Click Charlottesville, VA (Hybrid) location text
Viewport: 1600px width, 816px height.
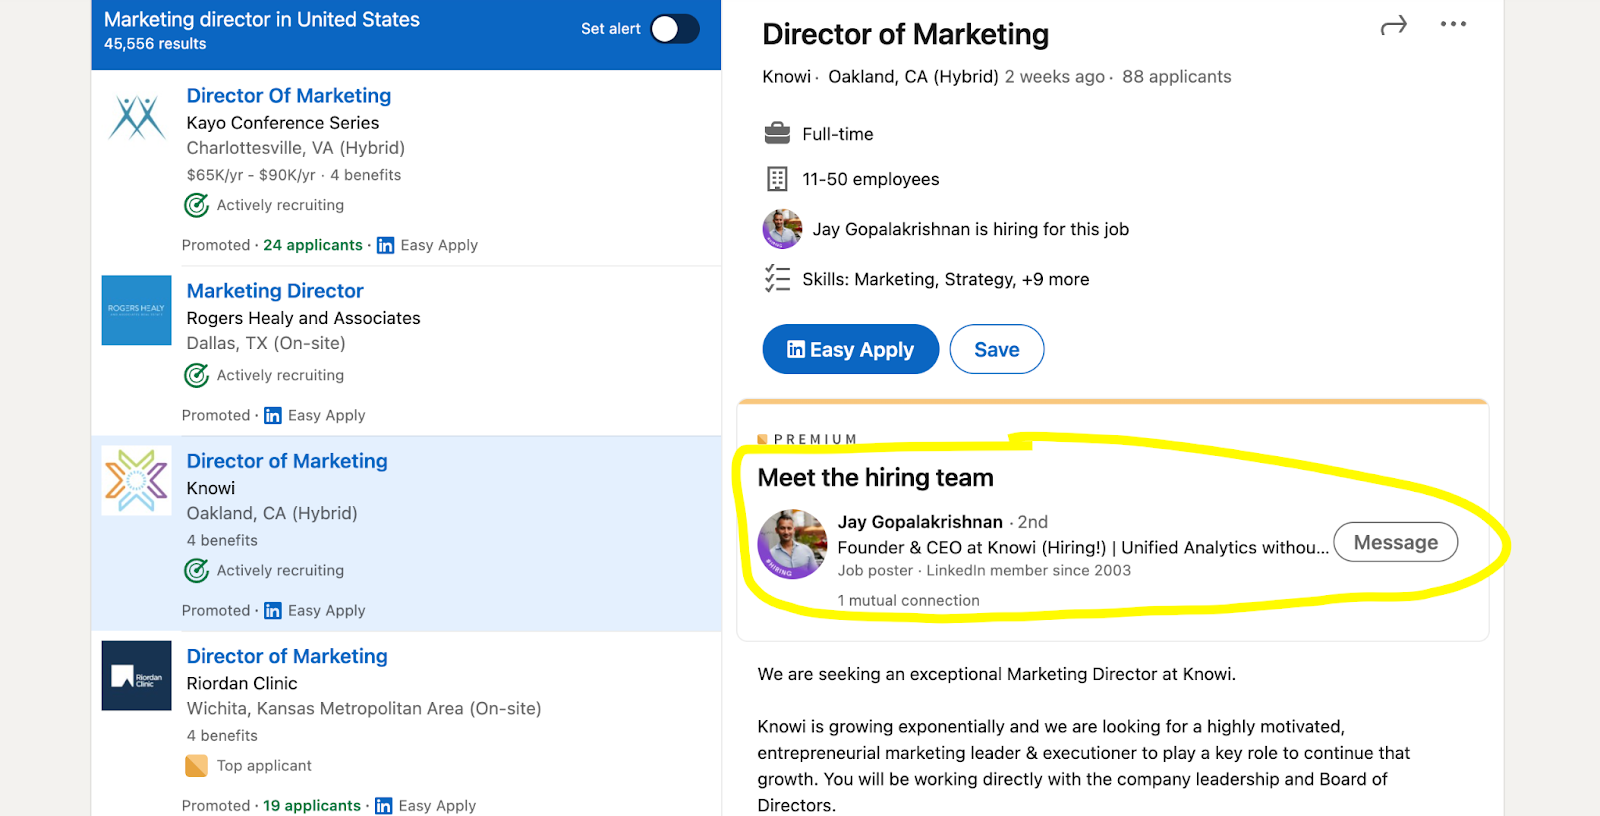tap(296, 148)
